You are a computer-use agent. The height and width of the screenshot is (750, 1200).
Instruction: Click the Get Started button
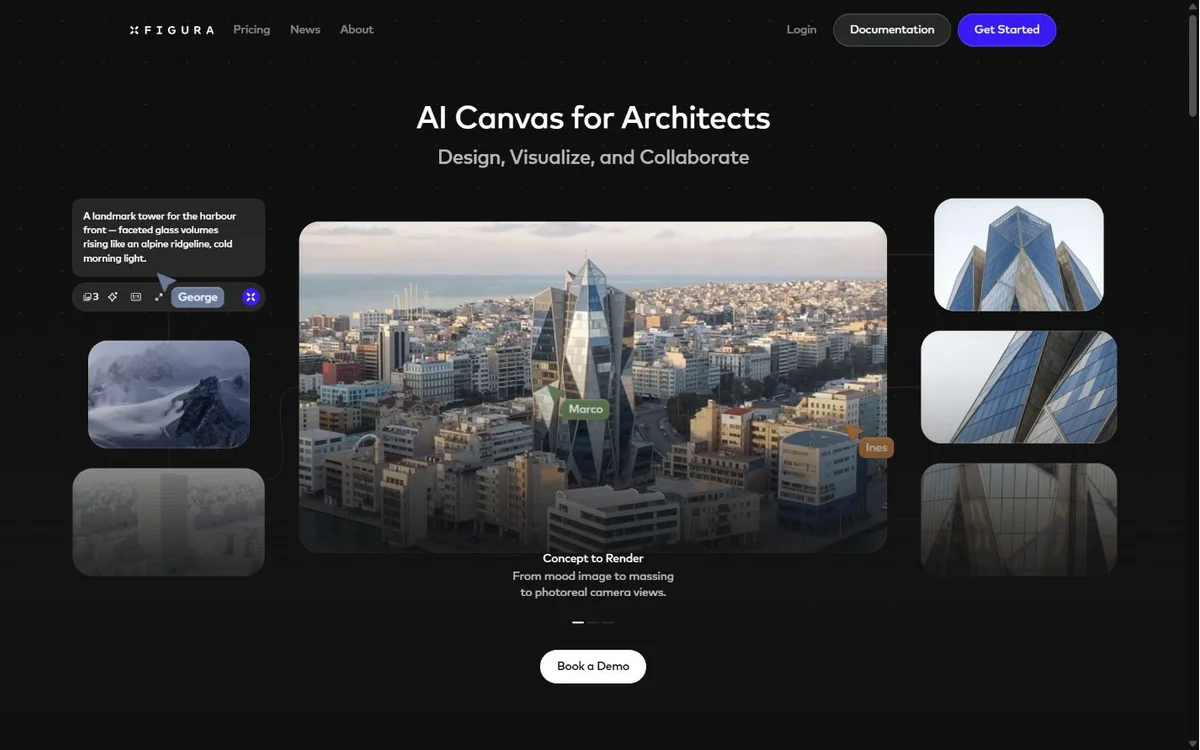1007,30
